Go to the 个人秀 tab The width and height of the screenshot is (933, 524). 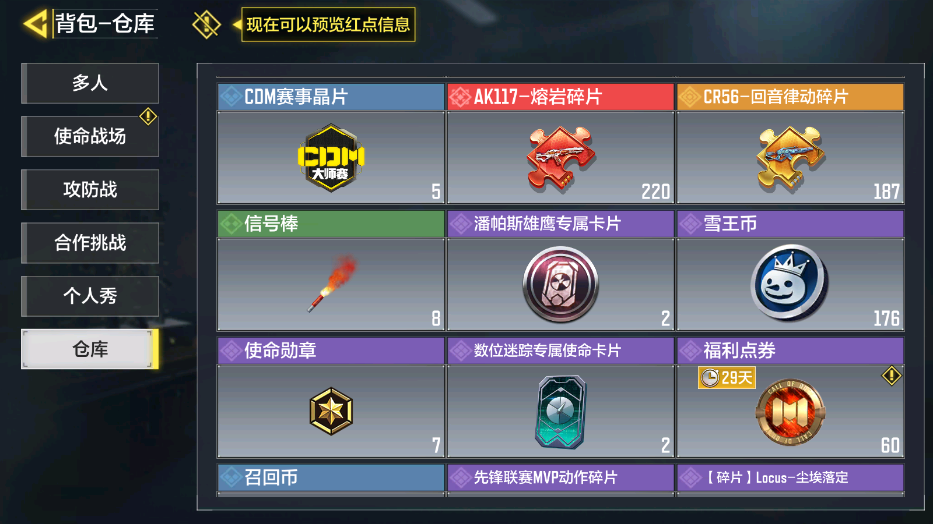[90, 296]
